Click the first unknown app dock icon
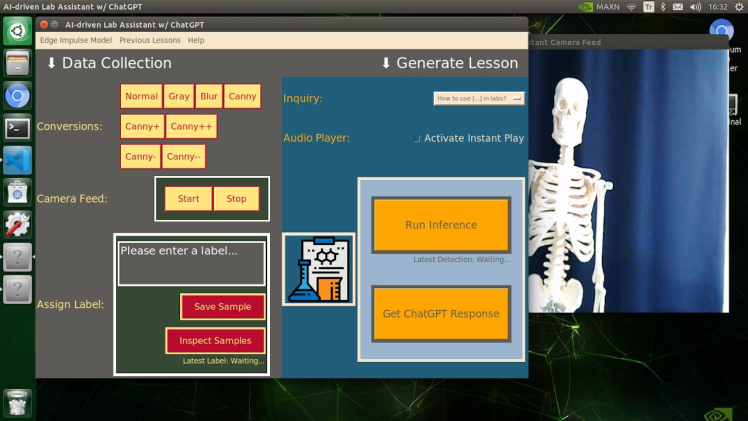The height and width of the screenshot is (421, 748). pyautogui.click(x=17, y=257)
